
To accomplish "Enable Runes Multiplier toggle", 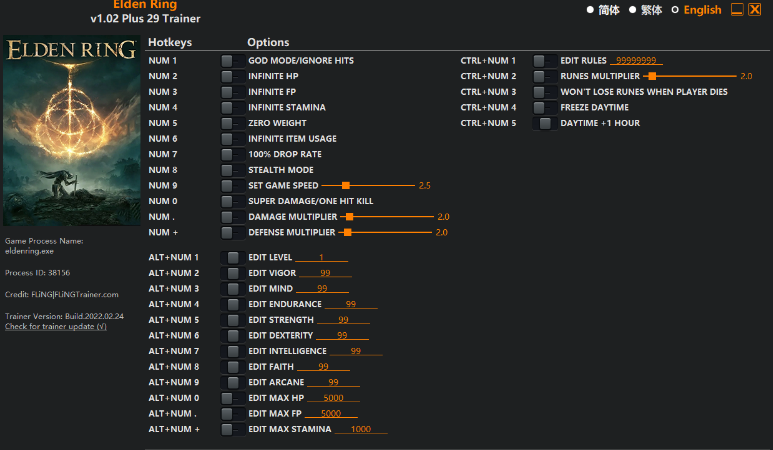I will point(545,76).
